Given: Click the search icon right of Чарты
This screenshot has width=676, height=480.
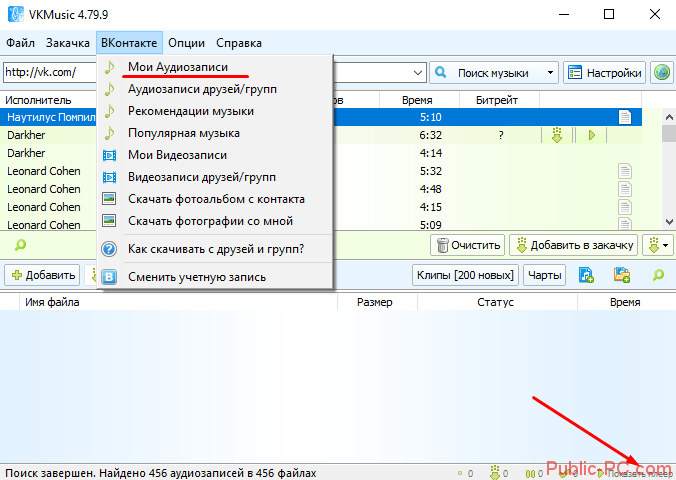Looking at the screenshot, I should [658, 275].
